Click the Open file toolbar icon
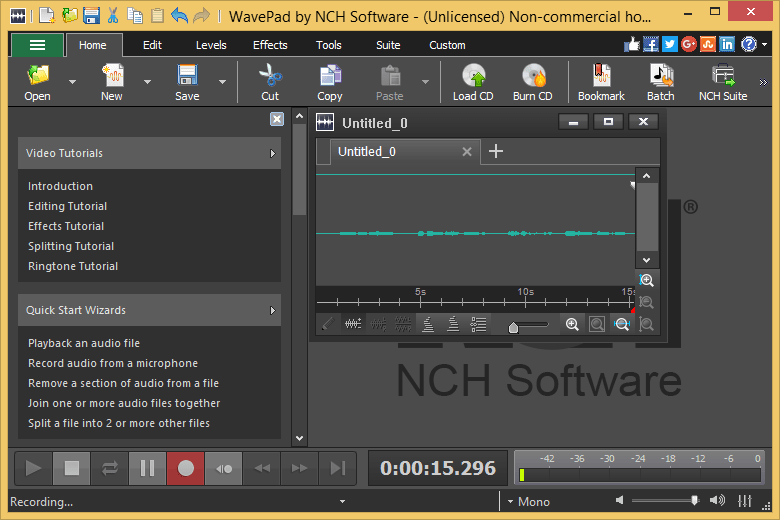This screenshot has width=780, height=520. (x=38, y=82)
